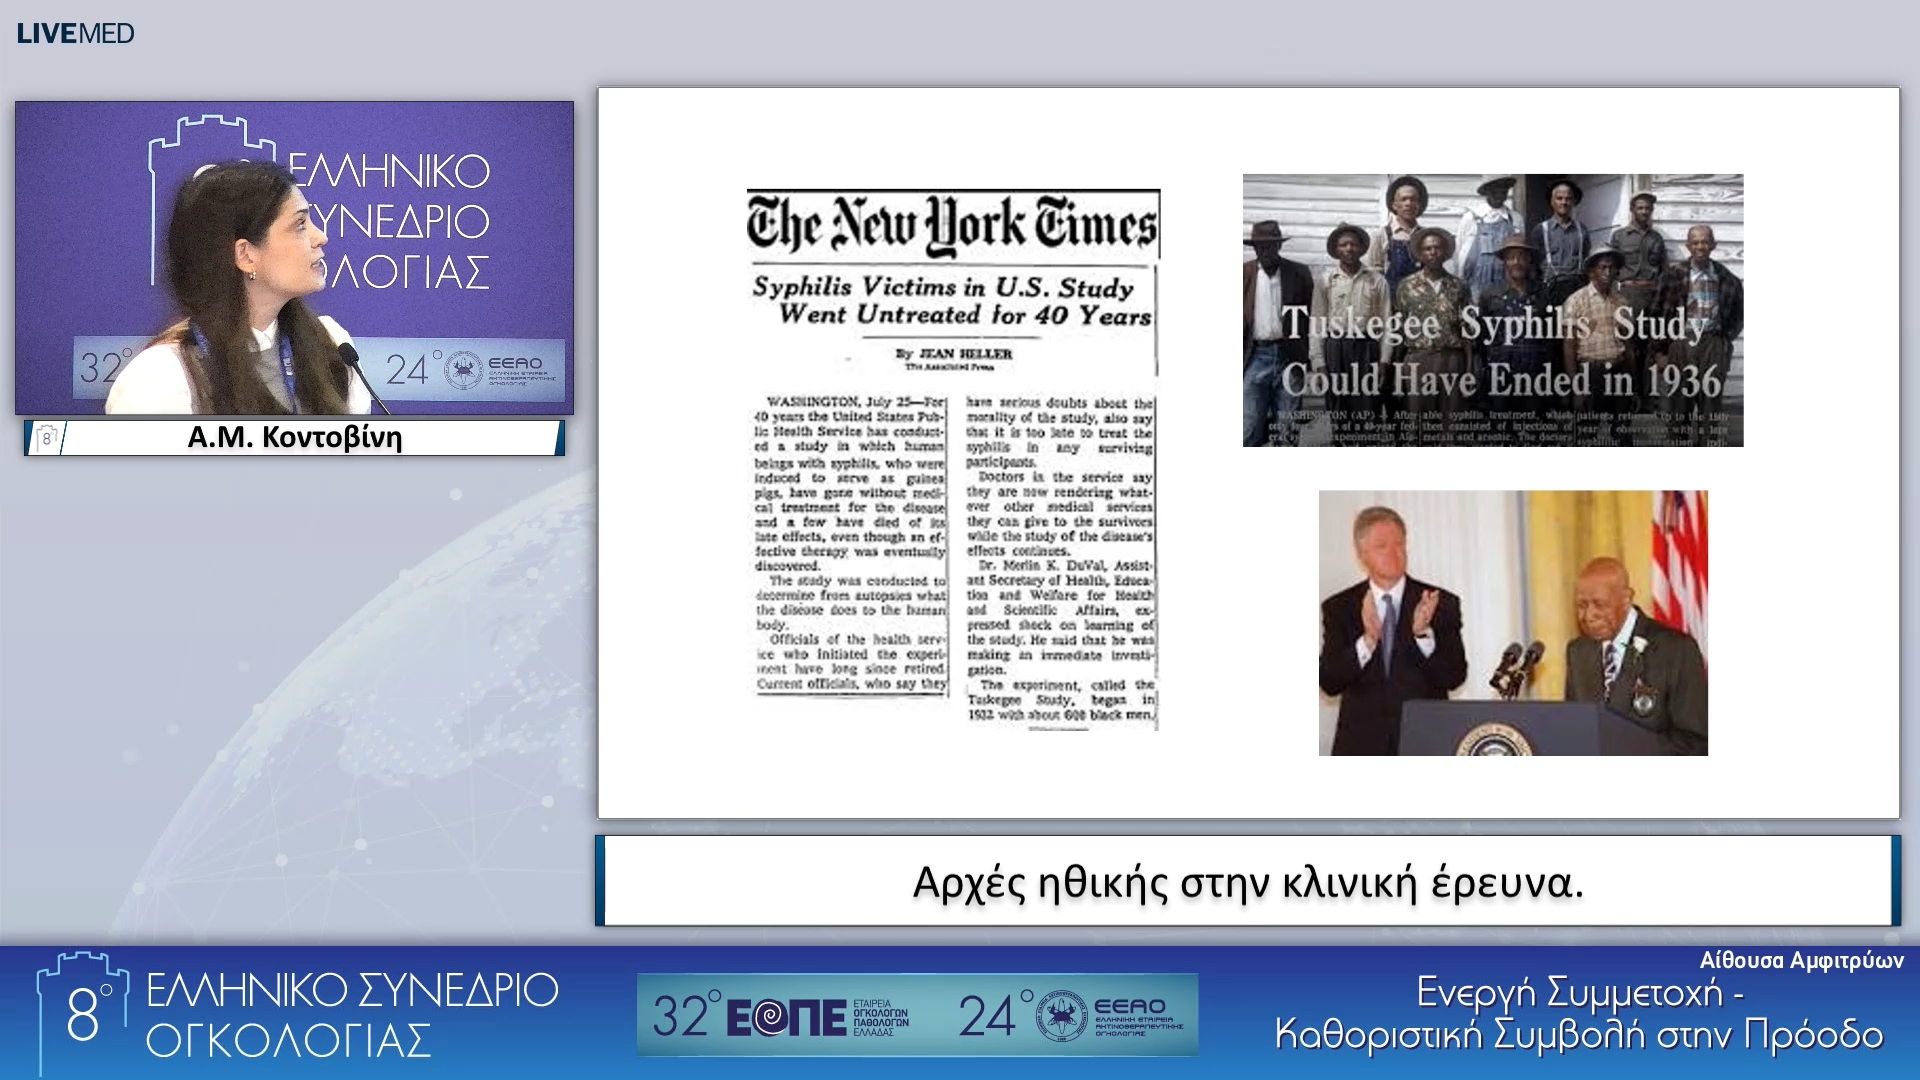Click the speaker video feed thumbnail

[x=294, y=258]
